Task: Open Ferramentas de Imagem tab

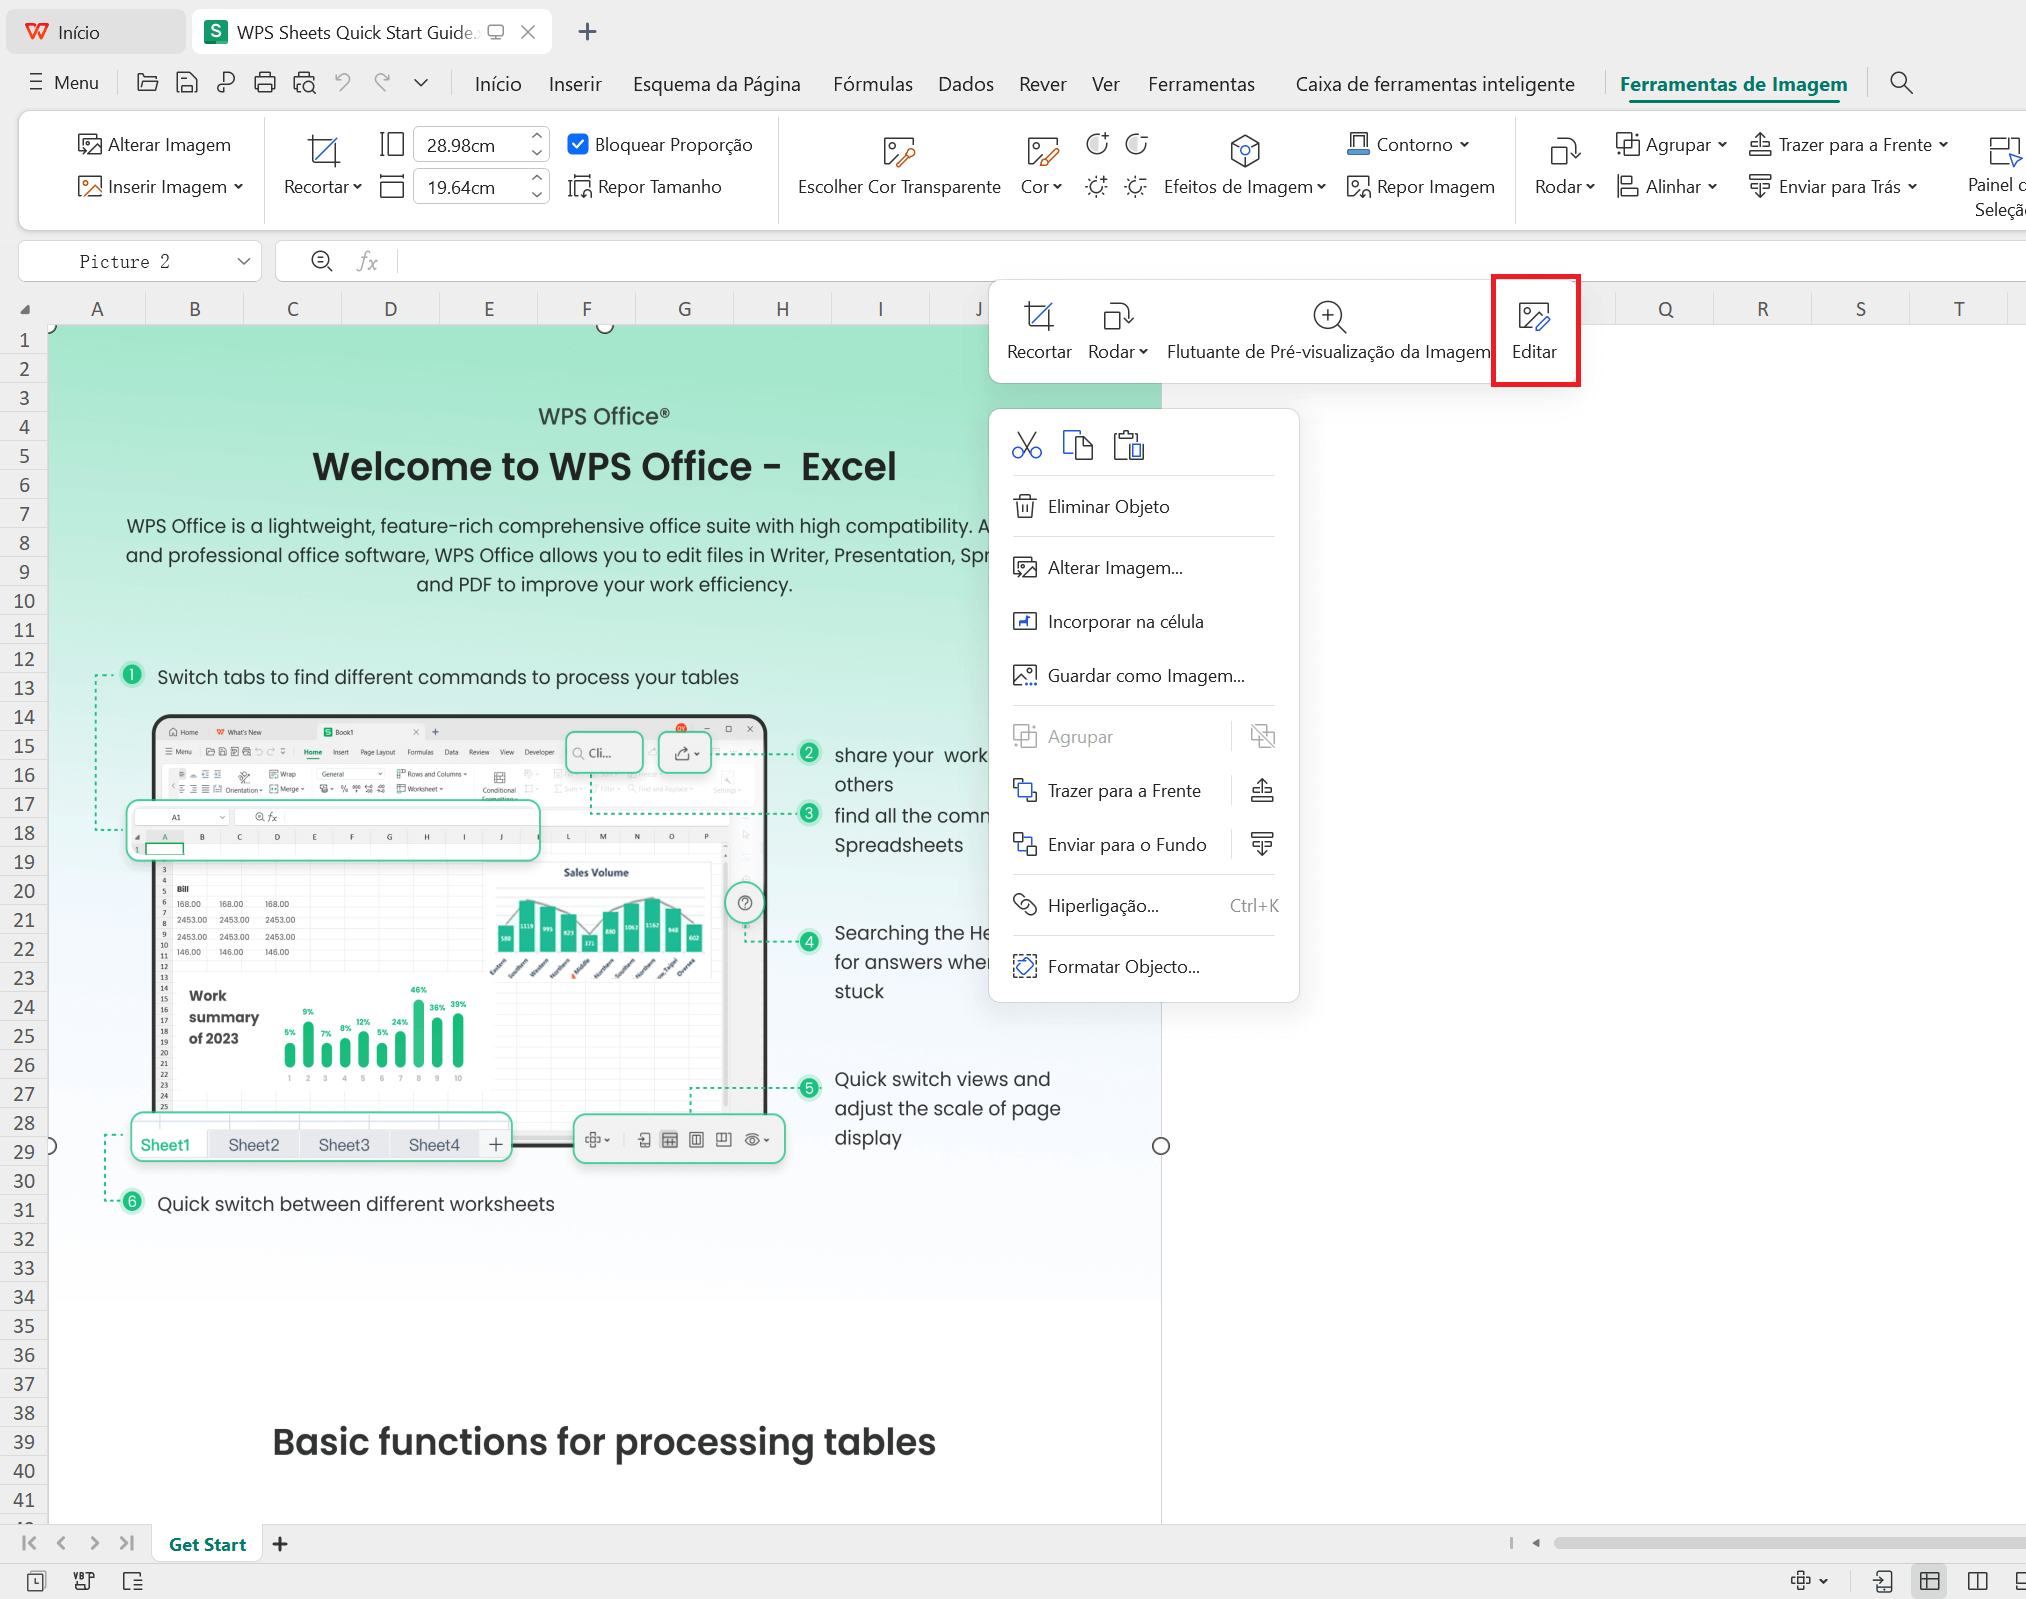Action: [1733, 84]
